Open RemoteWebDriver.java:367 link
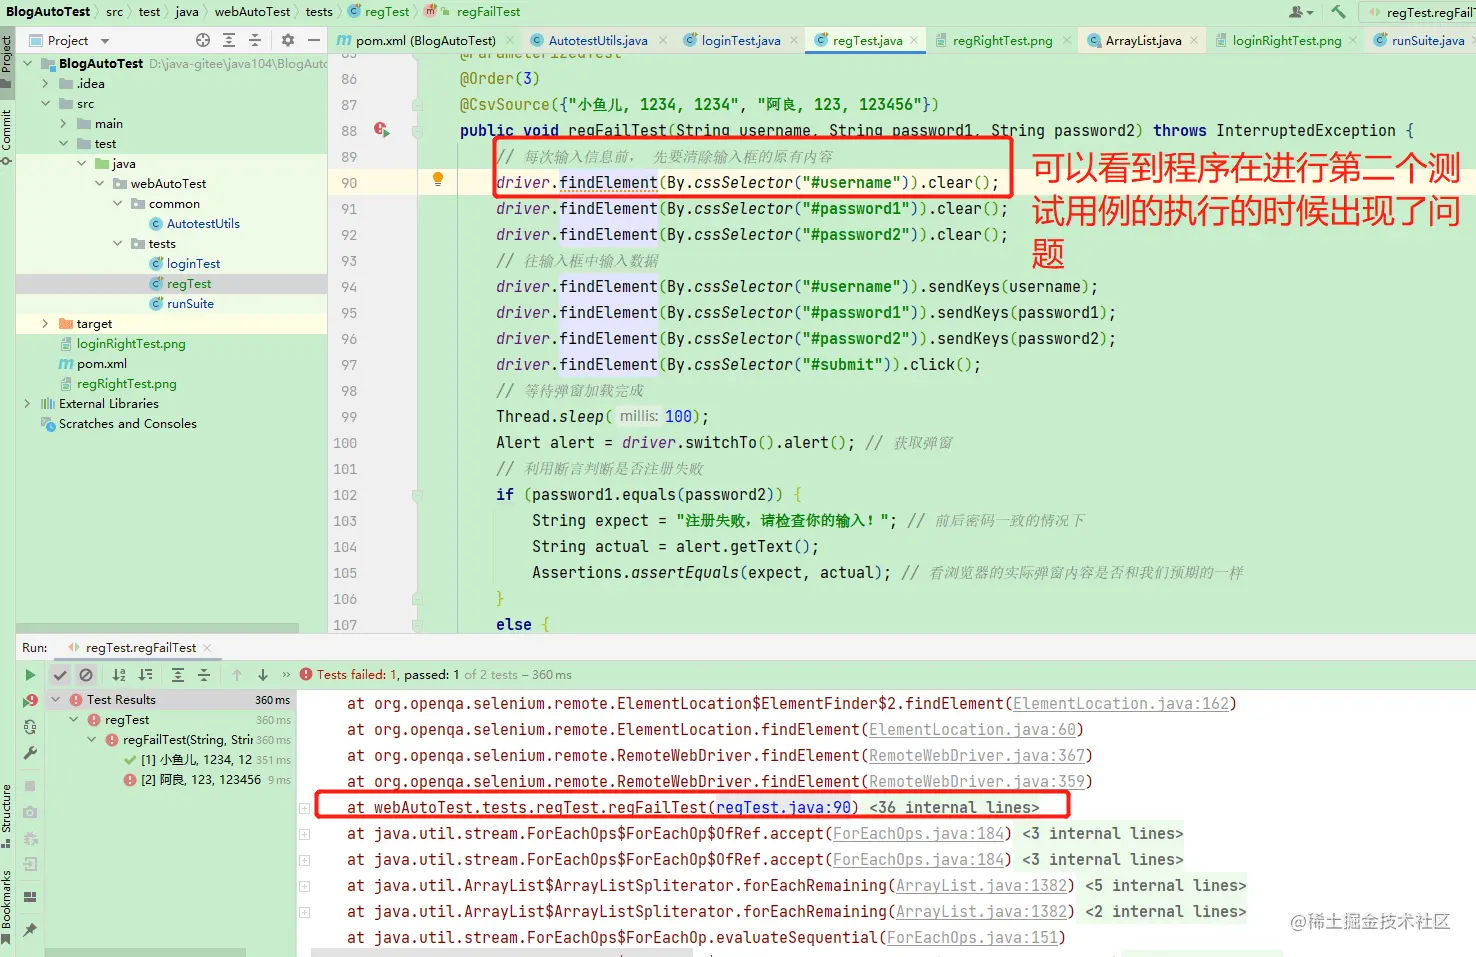 (x=976, y=756)
